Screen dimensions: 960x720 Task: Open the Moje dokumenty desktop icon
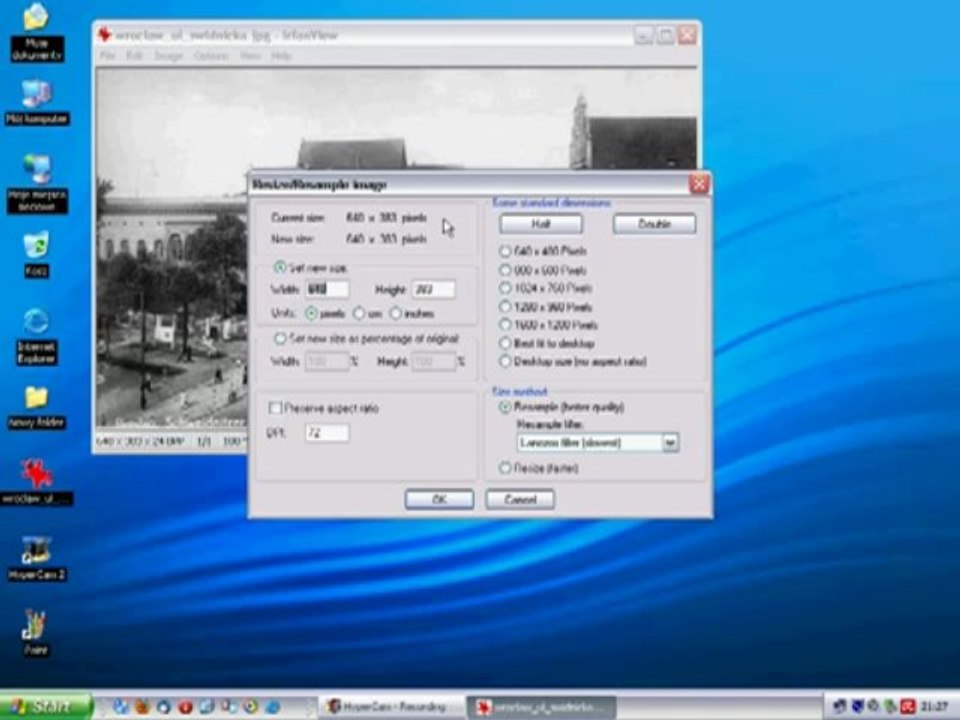36,19
